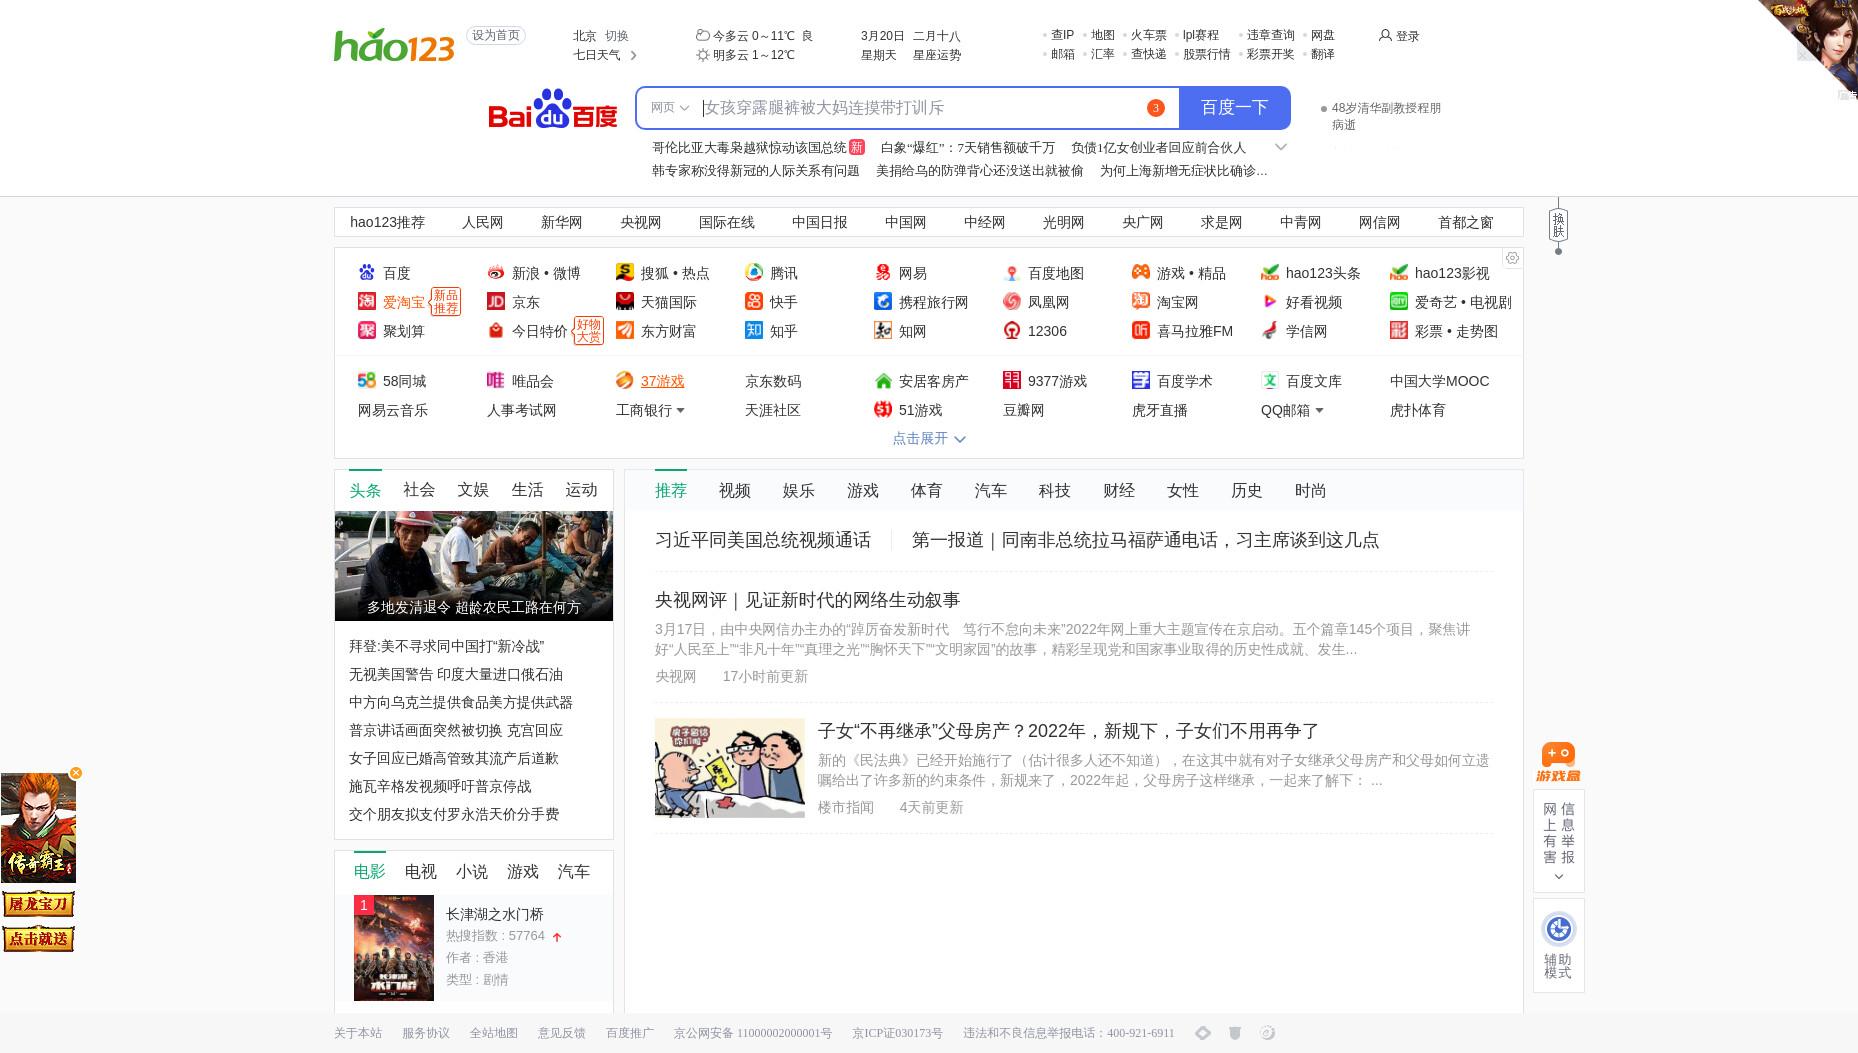This screenshot has height=1053, width=1858.
Task: Click 切换 to change city
Action: 616,35
